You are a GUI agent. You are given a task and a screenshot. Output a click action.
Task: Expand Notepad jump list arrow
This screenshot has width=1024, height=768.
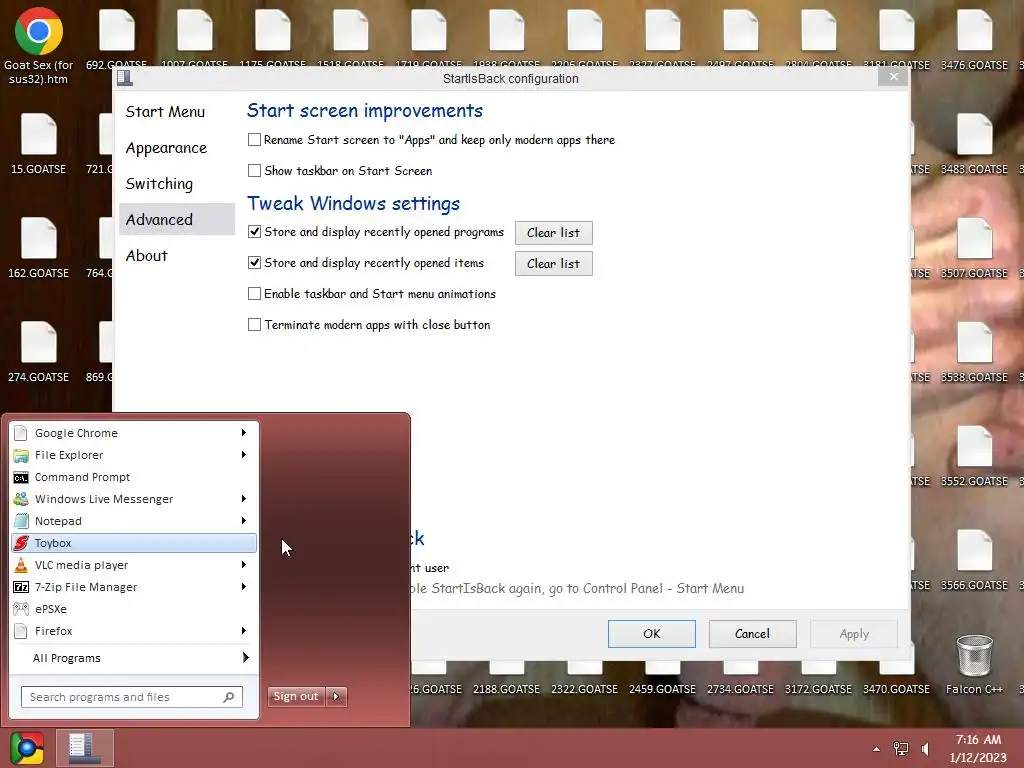(x=244, y=520)
